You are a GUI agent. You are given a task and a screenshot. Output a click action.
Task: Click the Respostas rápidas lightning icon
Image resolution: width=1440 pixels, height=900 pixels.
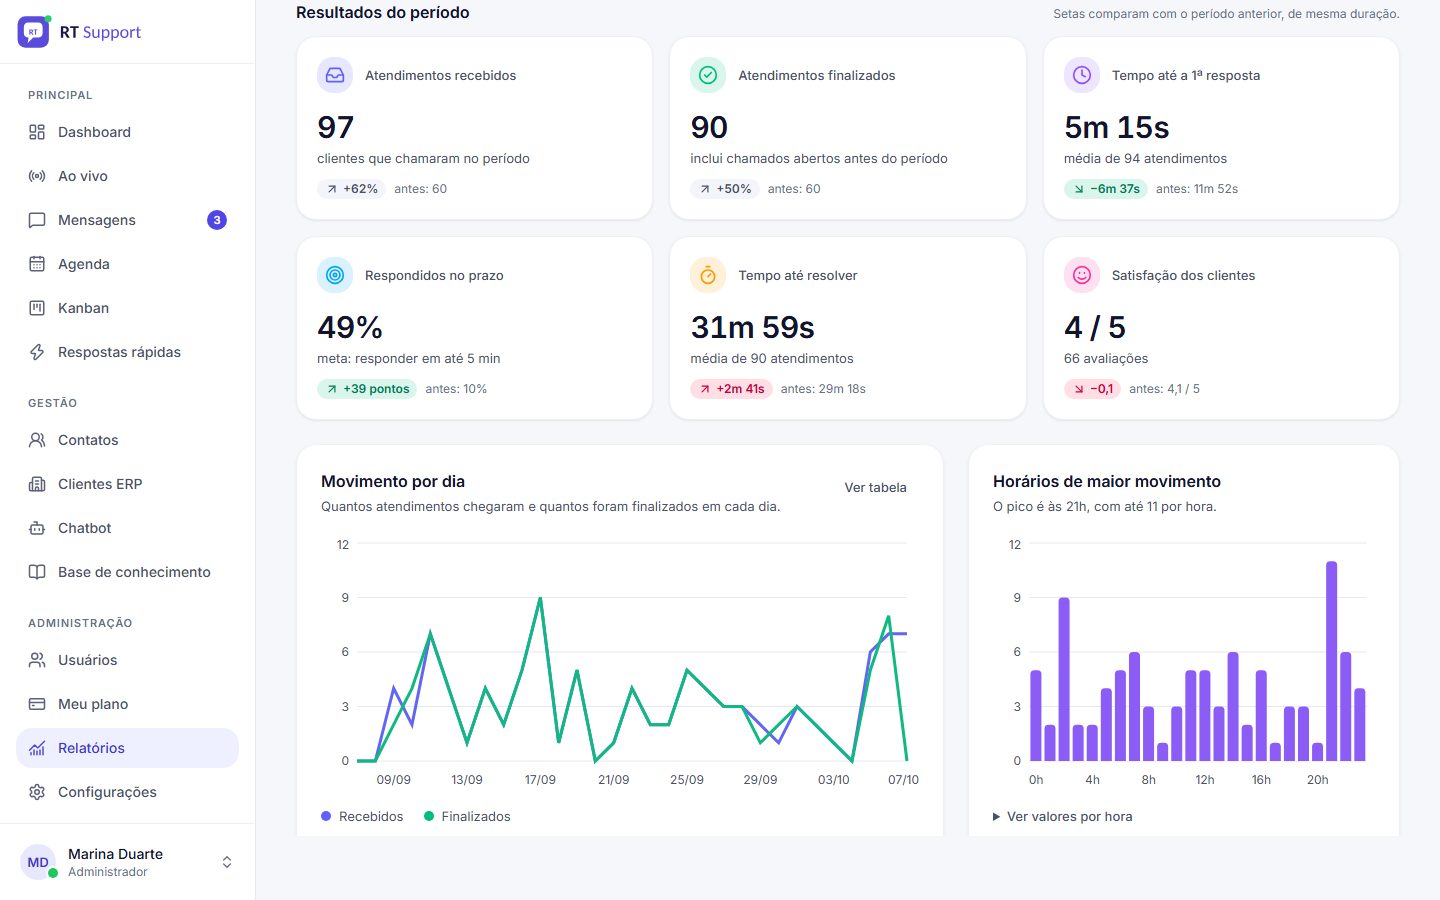(x=37, y=352)
